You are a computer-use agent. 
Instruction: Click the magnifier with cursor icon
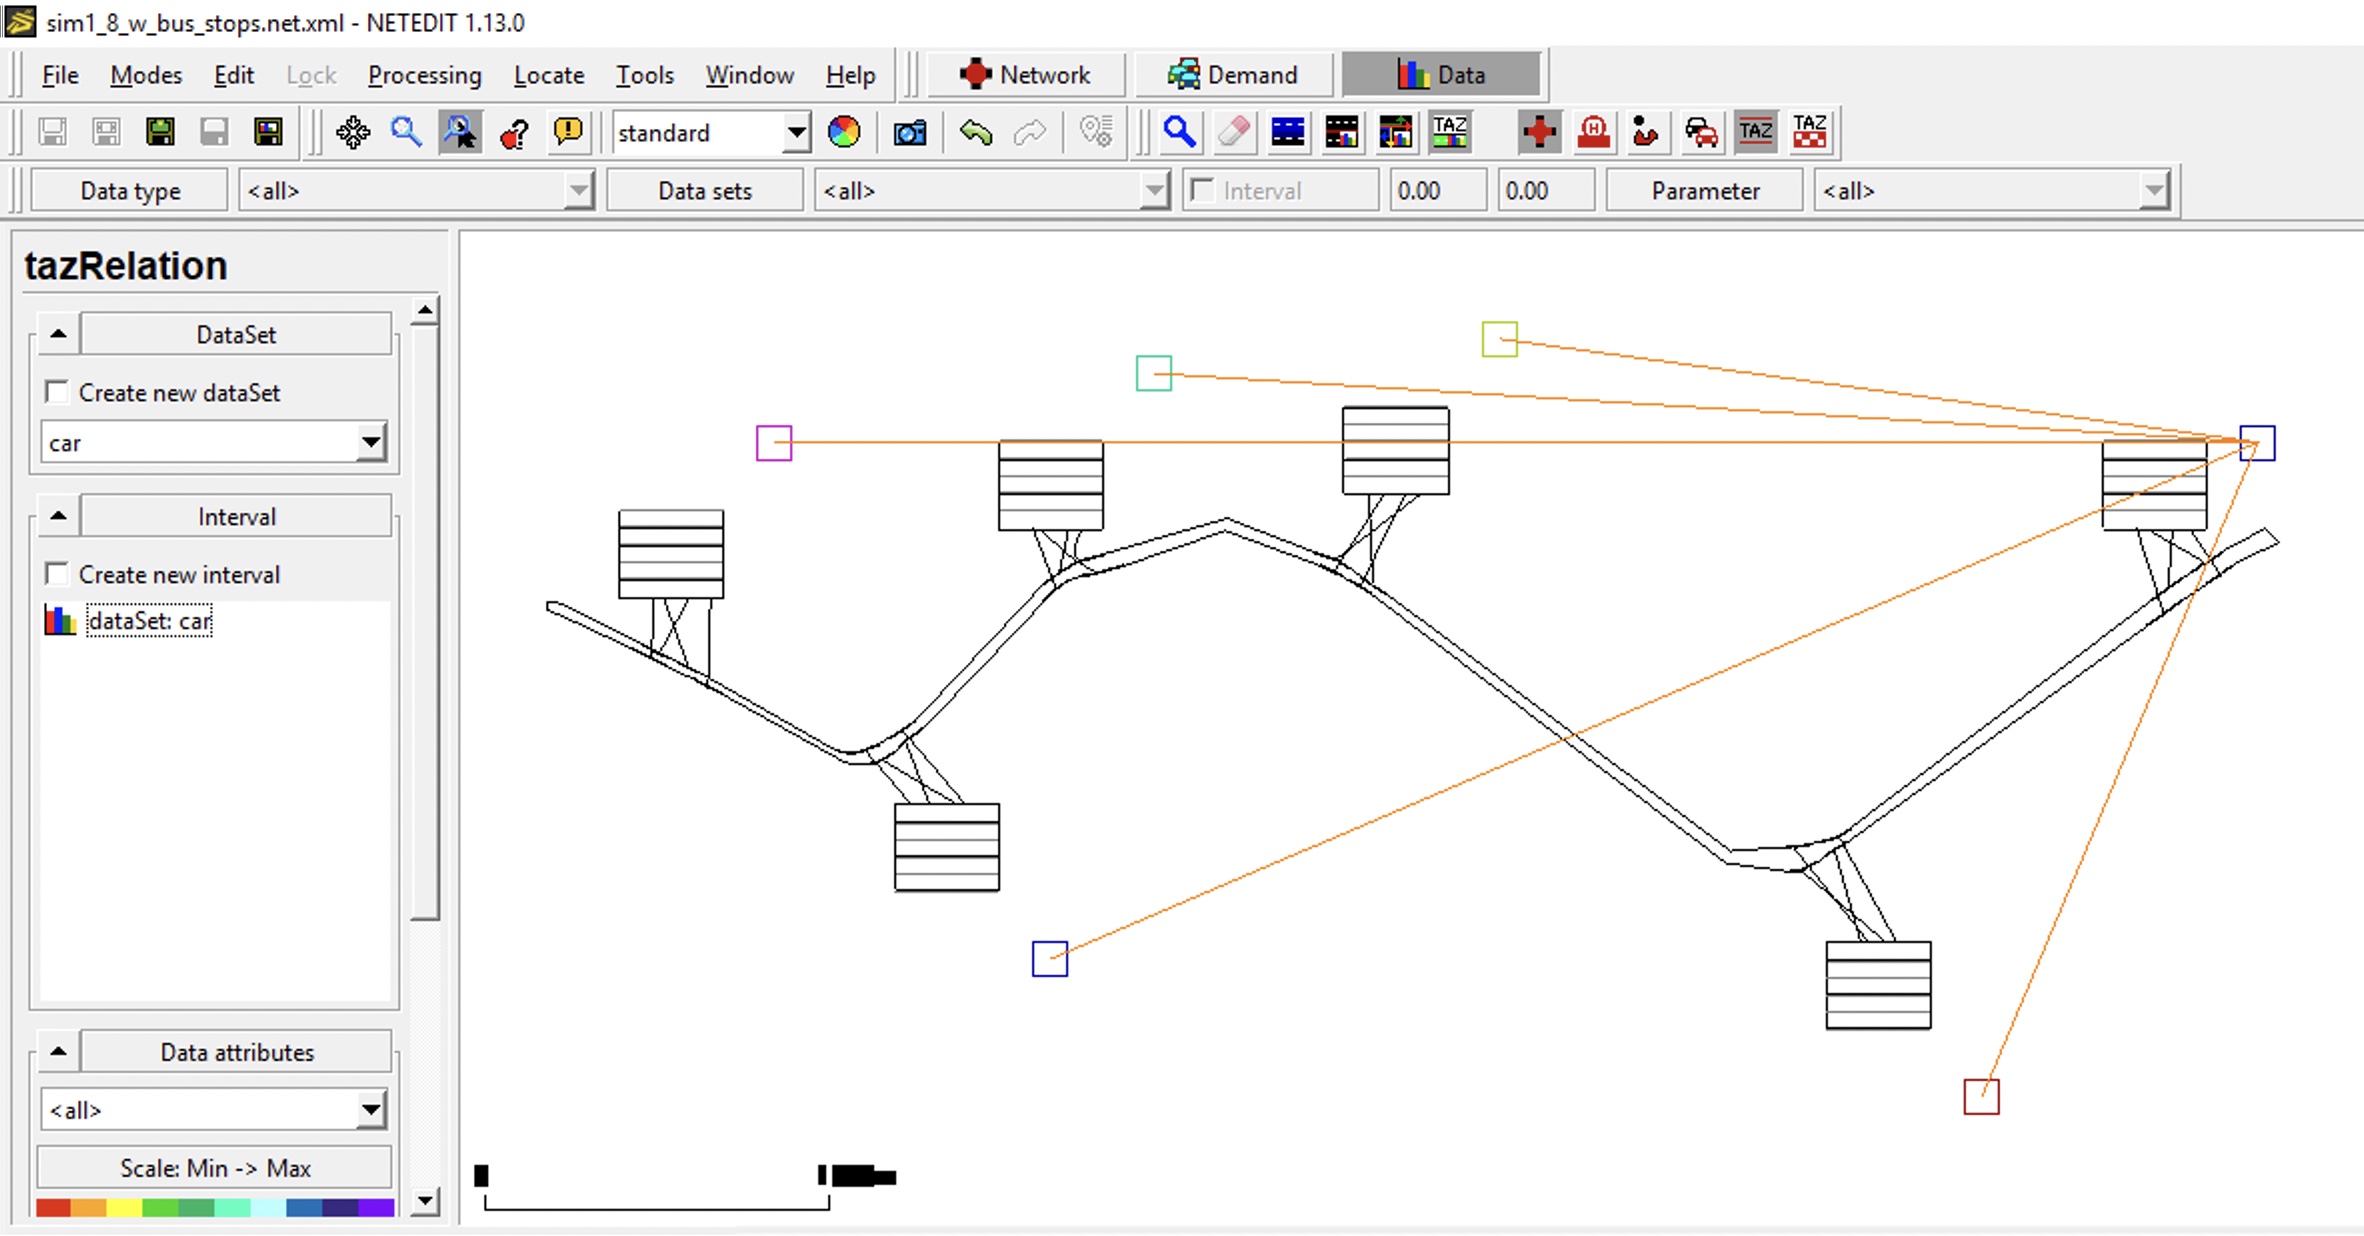click(460, 132)
